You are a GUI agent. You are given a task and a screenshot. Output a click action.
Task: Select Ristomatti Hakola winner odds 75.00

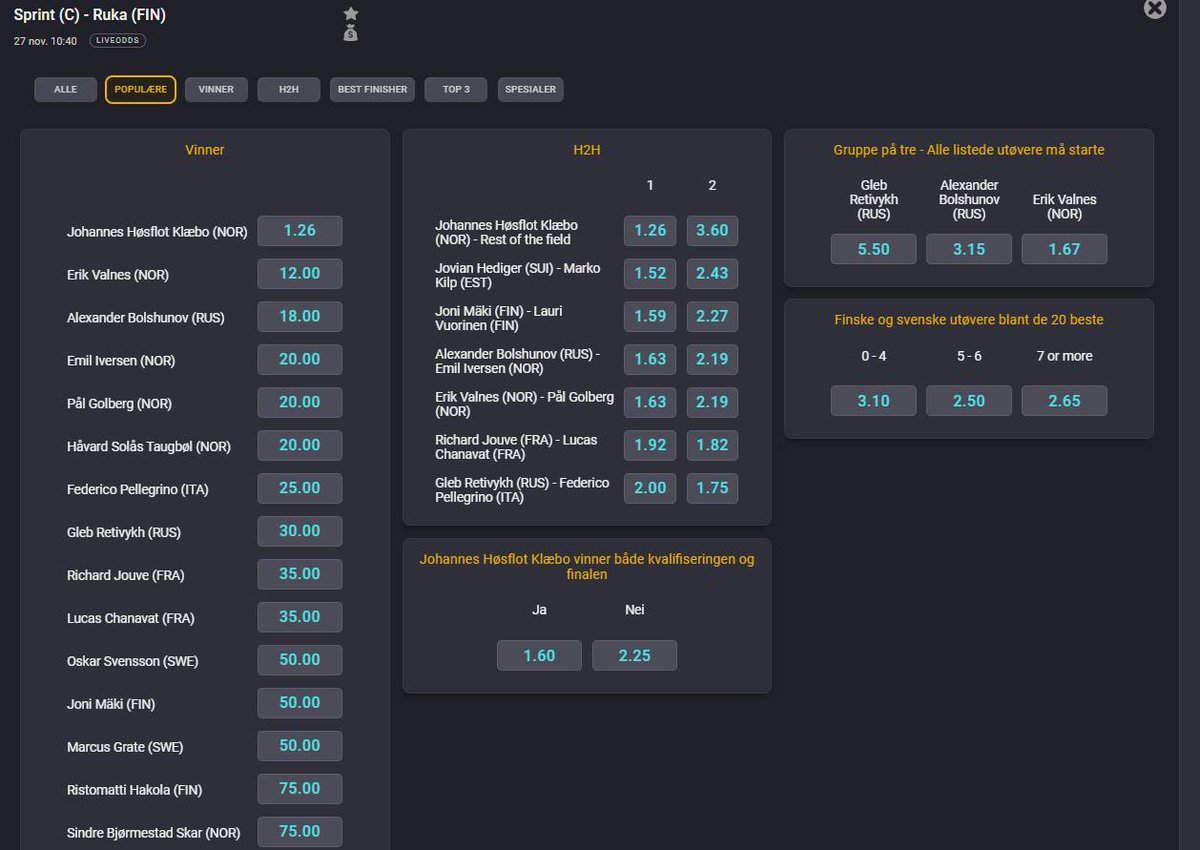[300, 790]
